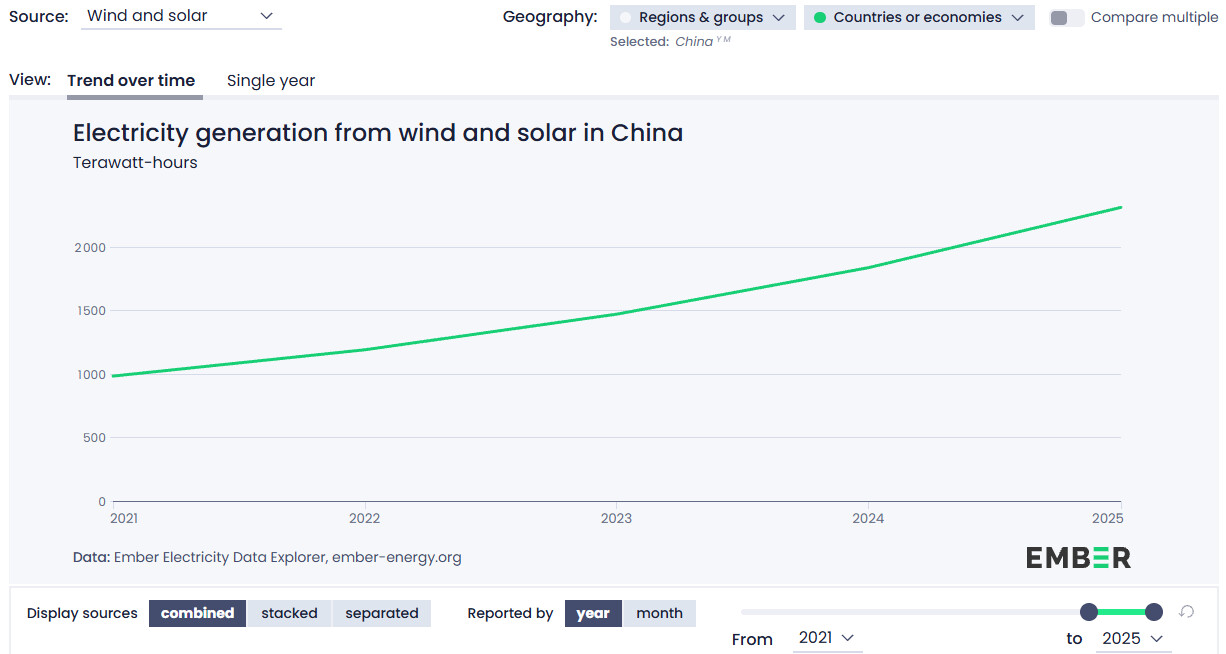Toggle the Compare multiple switch
The height and width of the screenshot is (654, 1226).
pyautogui.click(x=1067, y=18)
